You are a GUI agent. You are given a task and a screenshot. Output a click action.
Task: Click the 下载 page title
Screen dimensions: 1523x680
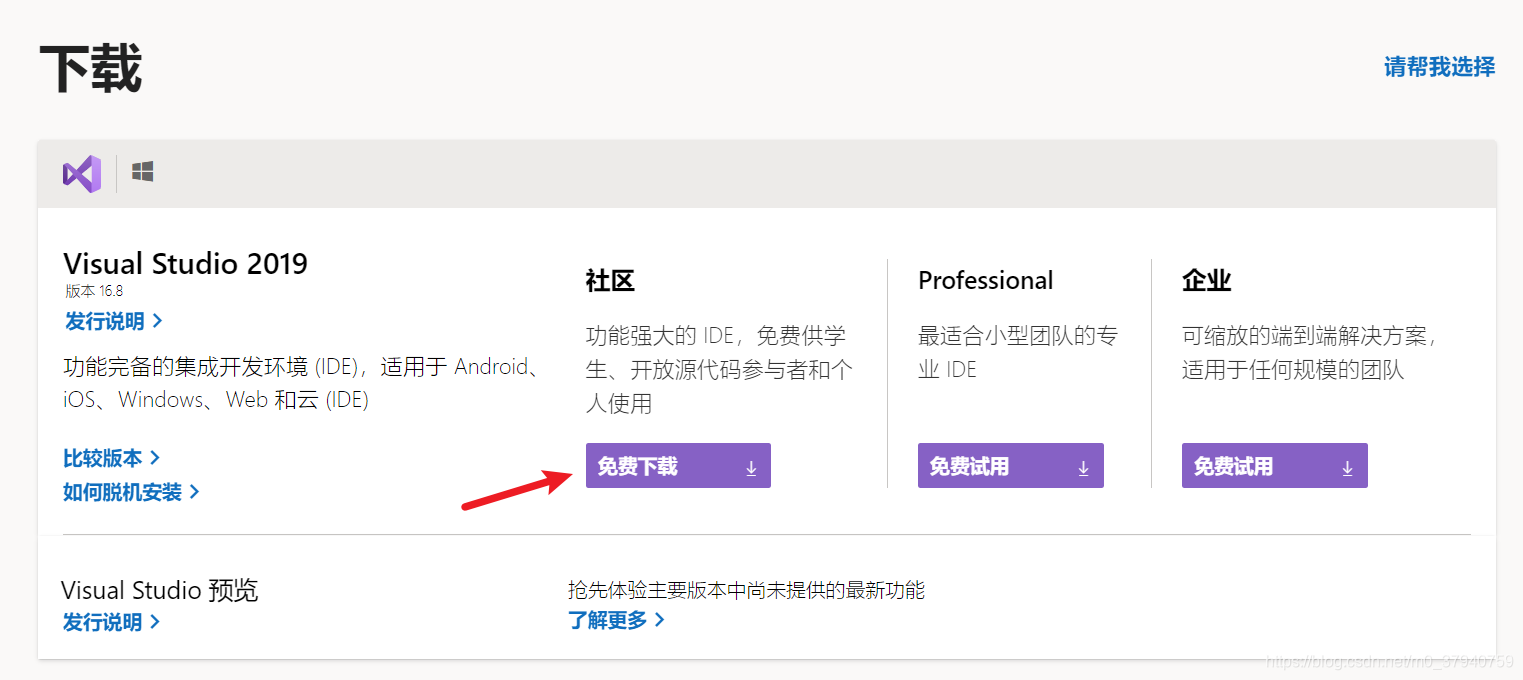pyautogui.click(x=91, y=69)
